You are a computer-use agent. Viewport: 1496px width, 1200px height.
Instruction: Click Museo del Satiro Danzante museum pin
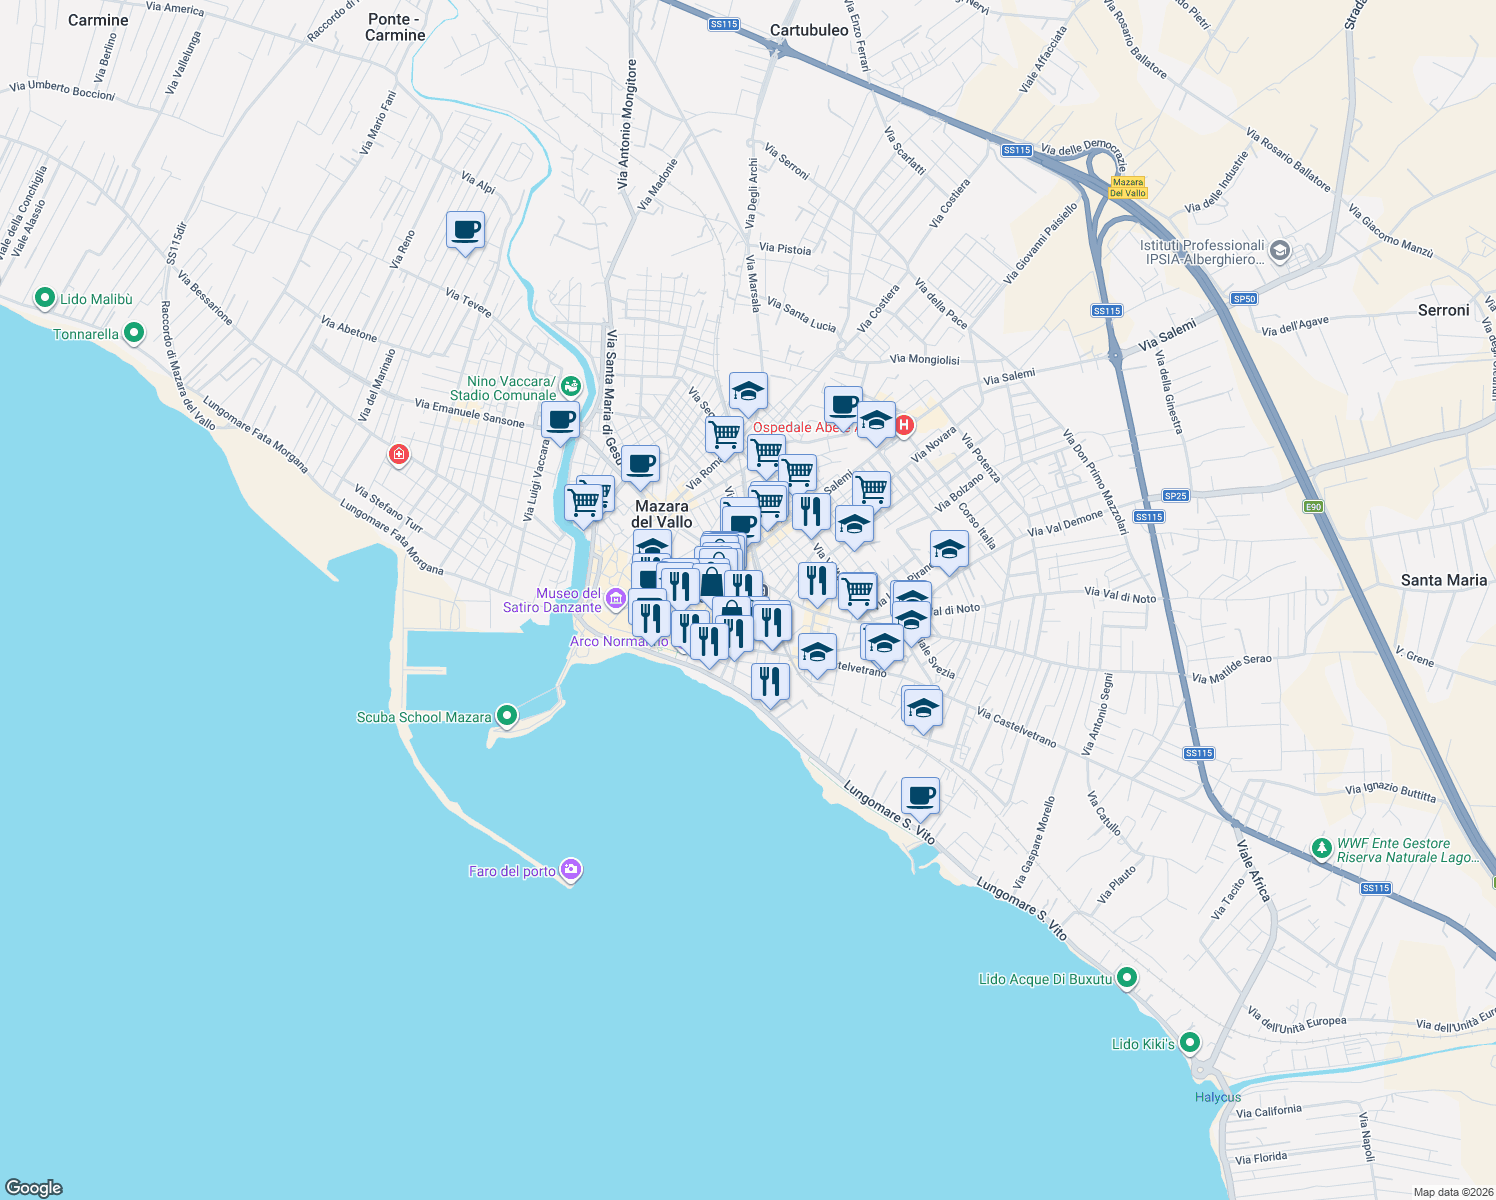click(616, 599)
